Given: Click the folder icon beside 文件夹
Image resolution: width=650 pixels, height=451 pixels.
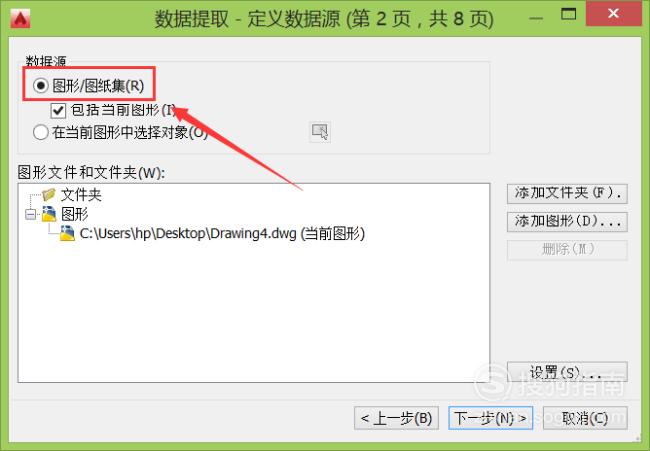Looking at the screenshot, I should (x=49, y=194).
